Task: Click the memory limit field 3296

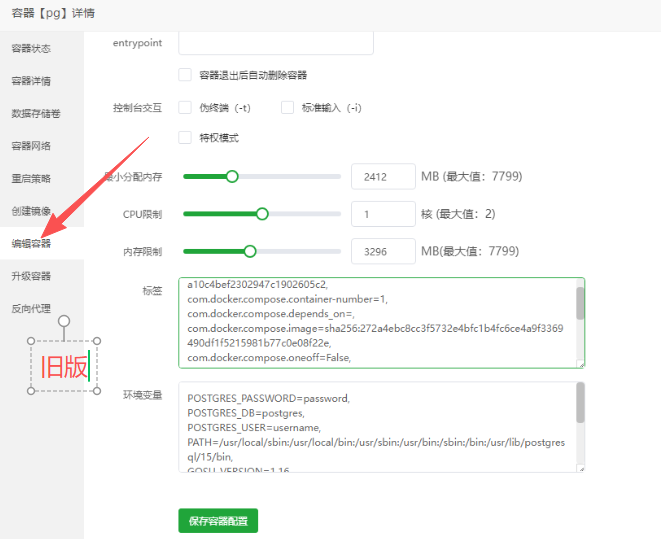Action: click(383, 252)
